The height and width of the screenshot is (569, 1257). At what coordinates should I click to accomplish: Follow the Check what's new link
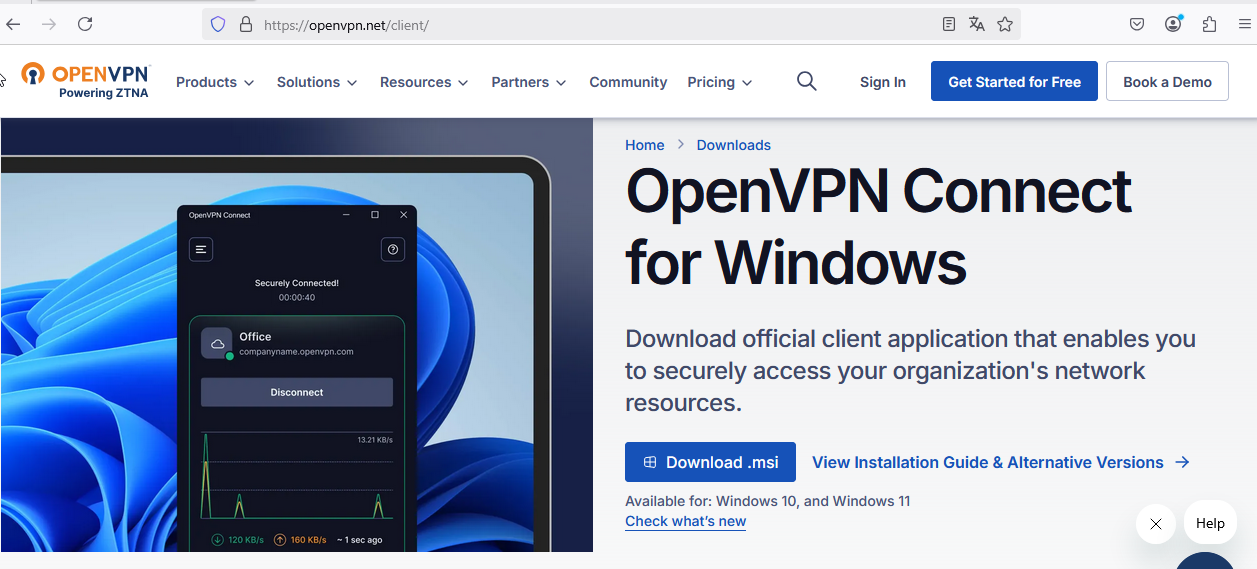click(685, 521)
